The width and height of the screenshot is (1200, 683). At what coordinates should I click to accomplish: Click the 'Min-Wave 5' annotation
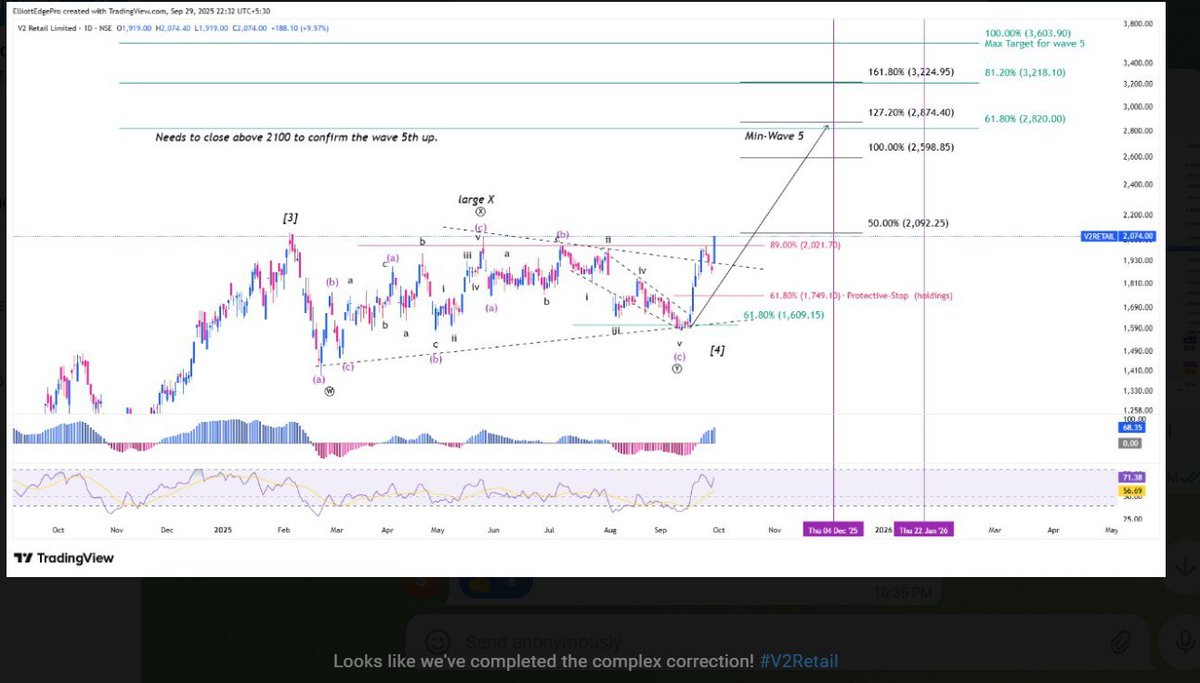click(x=774, y=135)
